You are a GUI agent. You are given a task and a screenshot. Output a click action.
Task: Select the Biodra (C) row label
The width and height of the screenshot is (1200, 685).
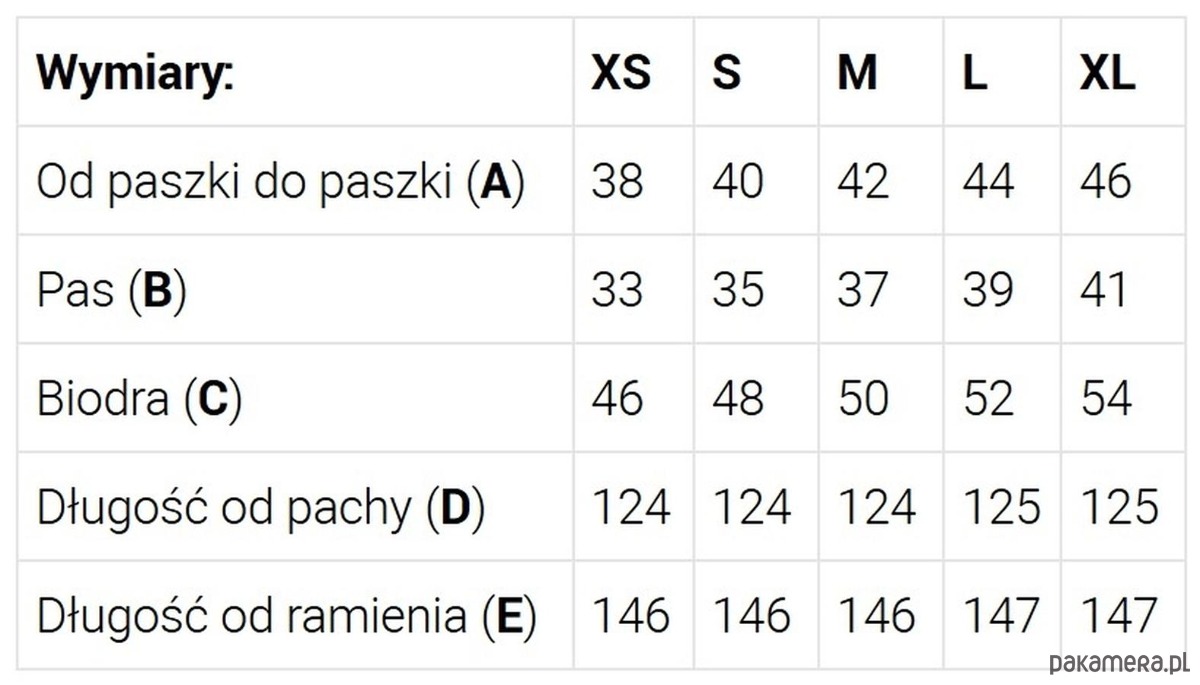139,398
